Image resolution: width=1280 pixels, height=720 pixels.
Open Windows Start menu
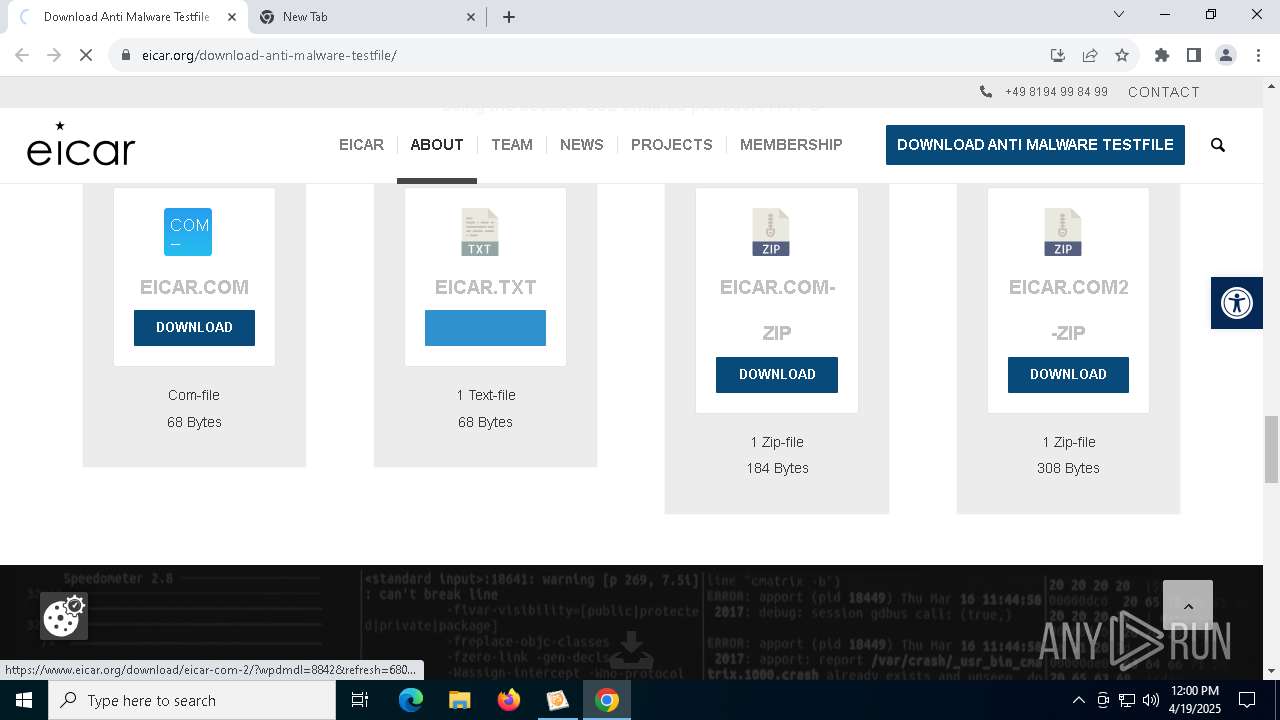click(24, 700)
